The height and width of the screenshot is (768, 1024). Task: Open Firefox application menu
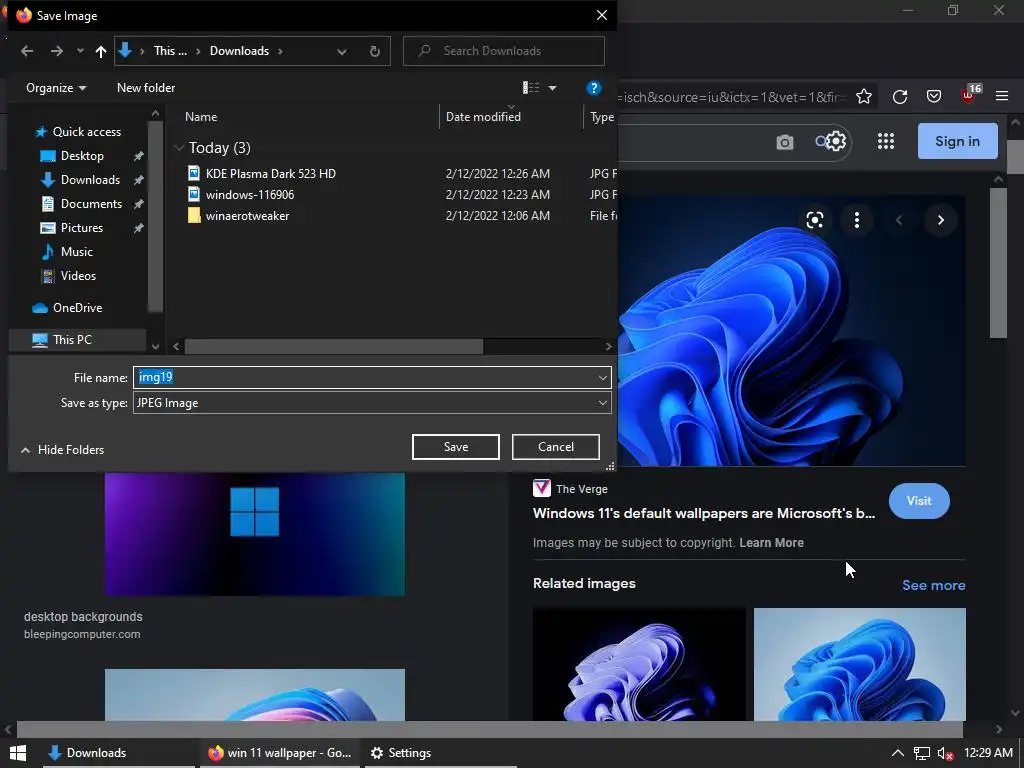[x=1002, y=97]
